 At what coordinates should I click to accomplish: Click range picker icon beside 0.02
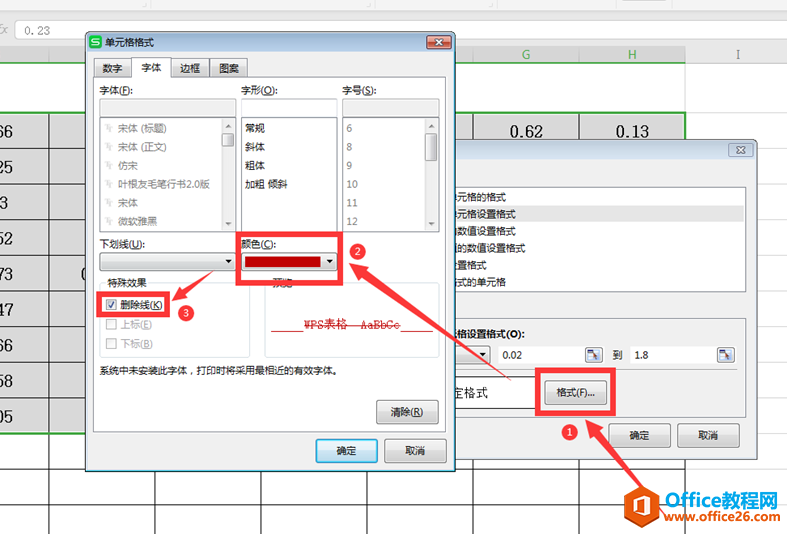click(594, 355)
